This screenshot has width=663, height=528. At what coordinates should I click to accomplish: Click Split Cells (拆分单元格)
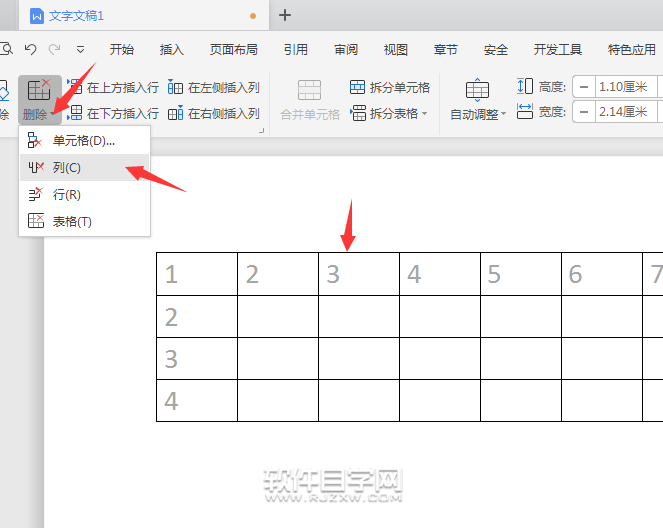[389, 88]
